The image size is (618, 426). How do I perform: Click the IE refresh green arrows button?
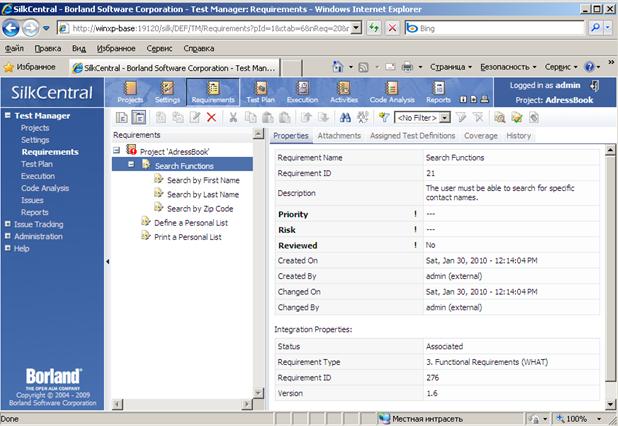point(374,28)
